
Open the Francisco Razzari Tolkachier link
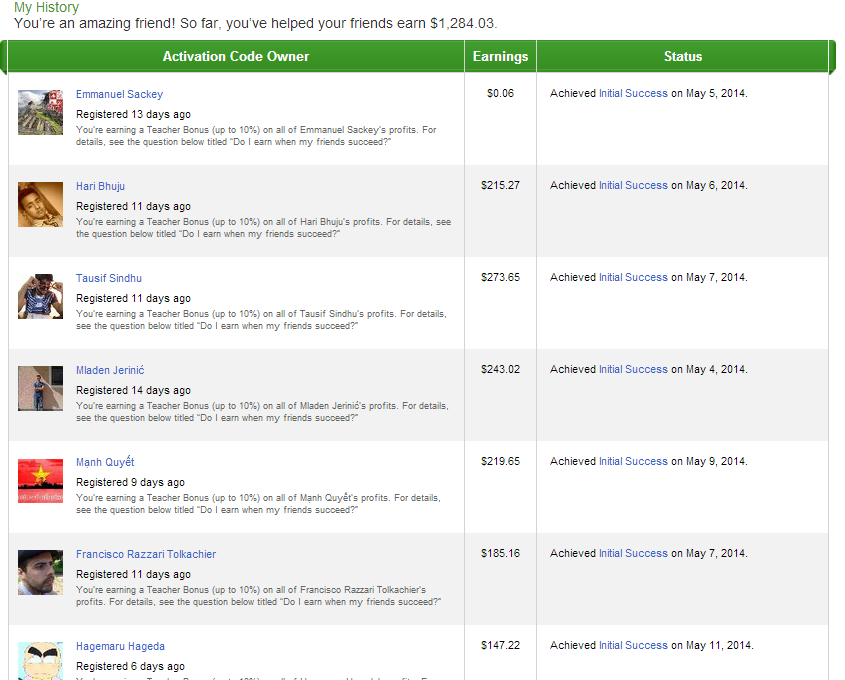[146, 554]
